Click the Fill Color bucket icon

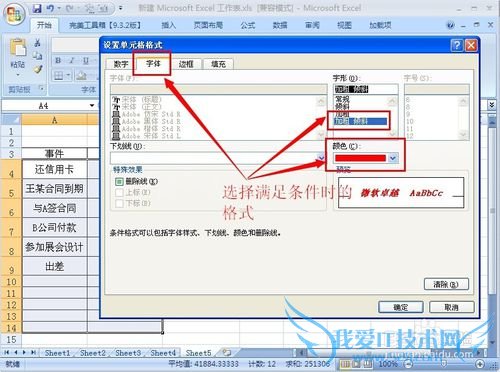(x=81, y=76)
